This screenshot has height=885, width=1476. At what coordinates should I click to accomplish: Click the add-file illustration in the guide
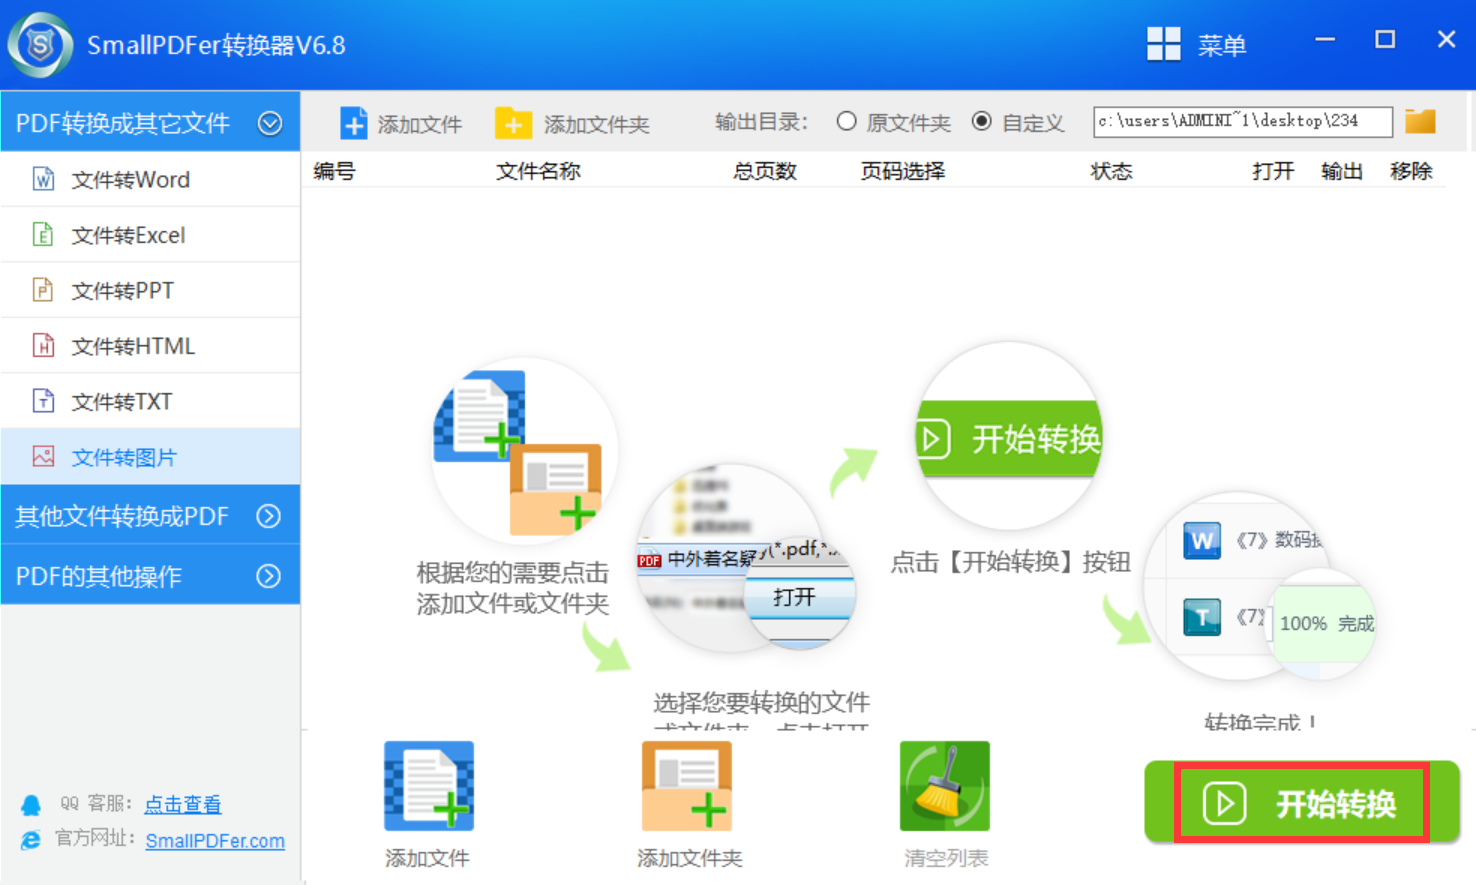point(523,452)
